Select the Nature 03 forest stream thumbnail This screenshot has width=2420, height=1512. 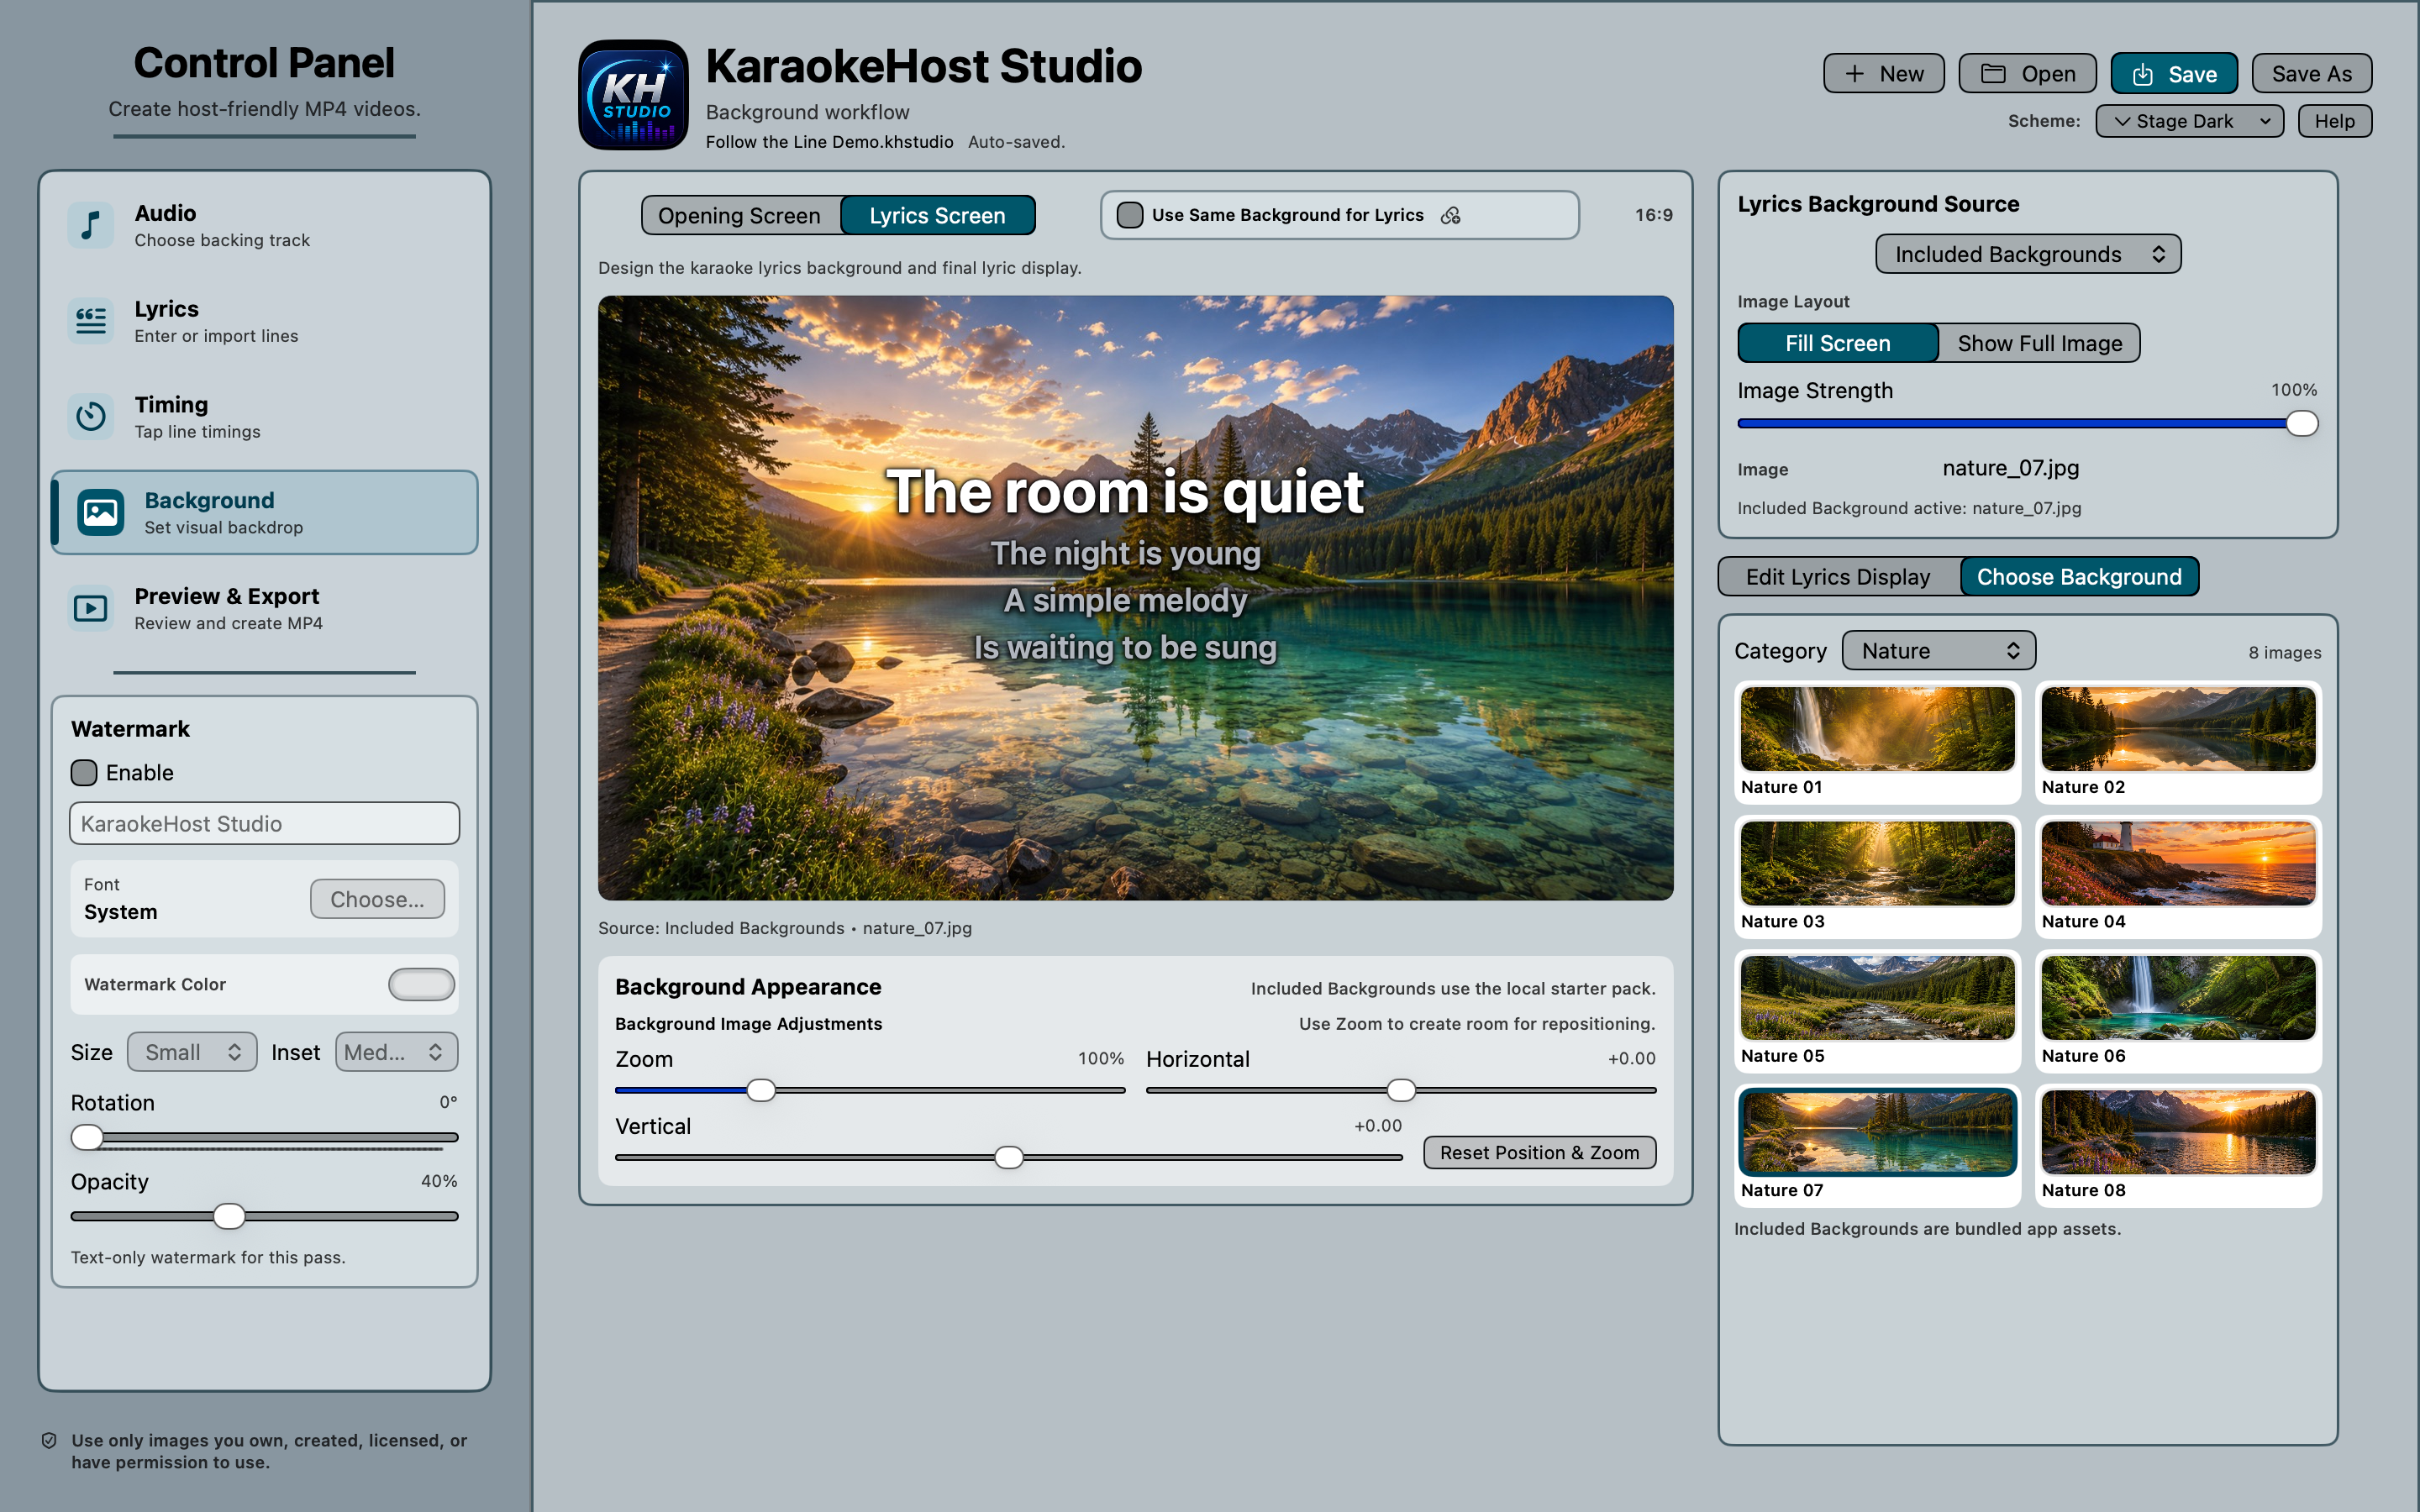[x=1877, y=877]
